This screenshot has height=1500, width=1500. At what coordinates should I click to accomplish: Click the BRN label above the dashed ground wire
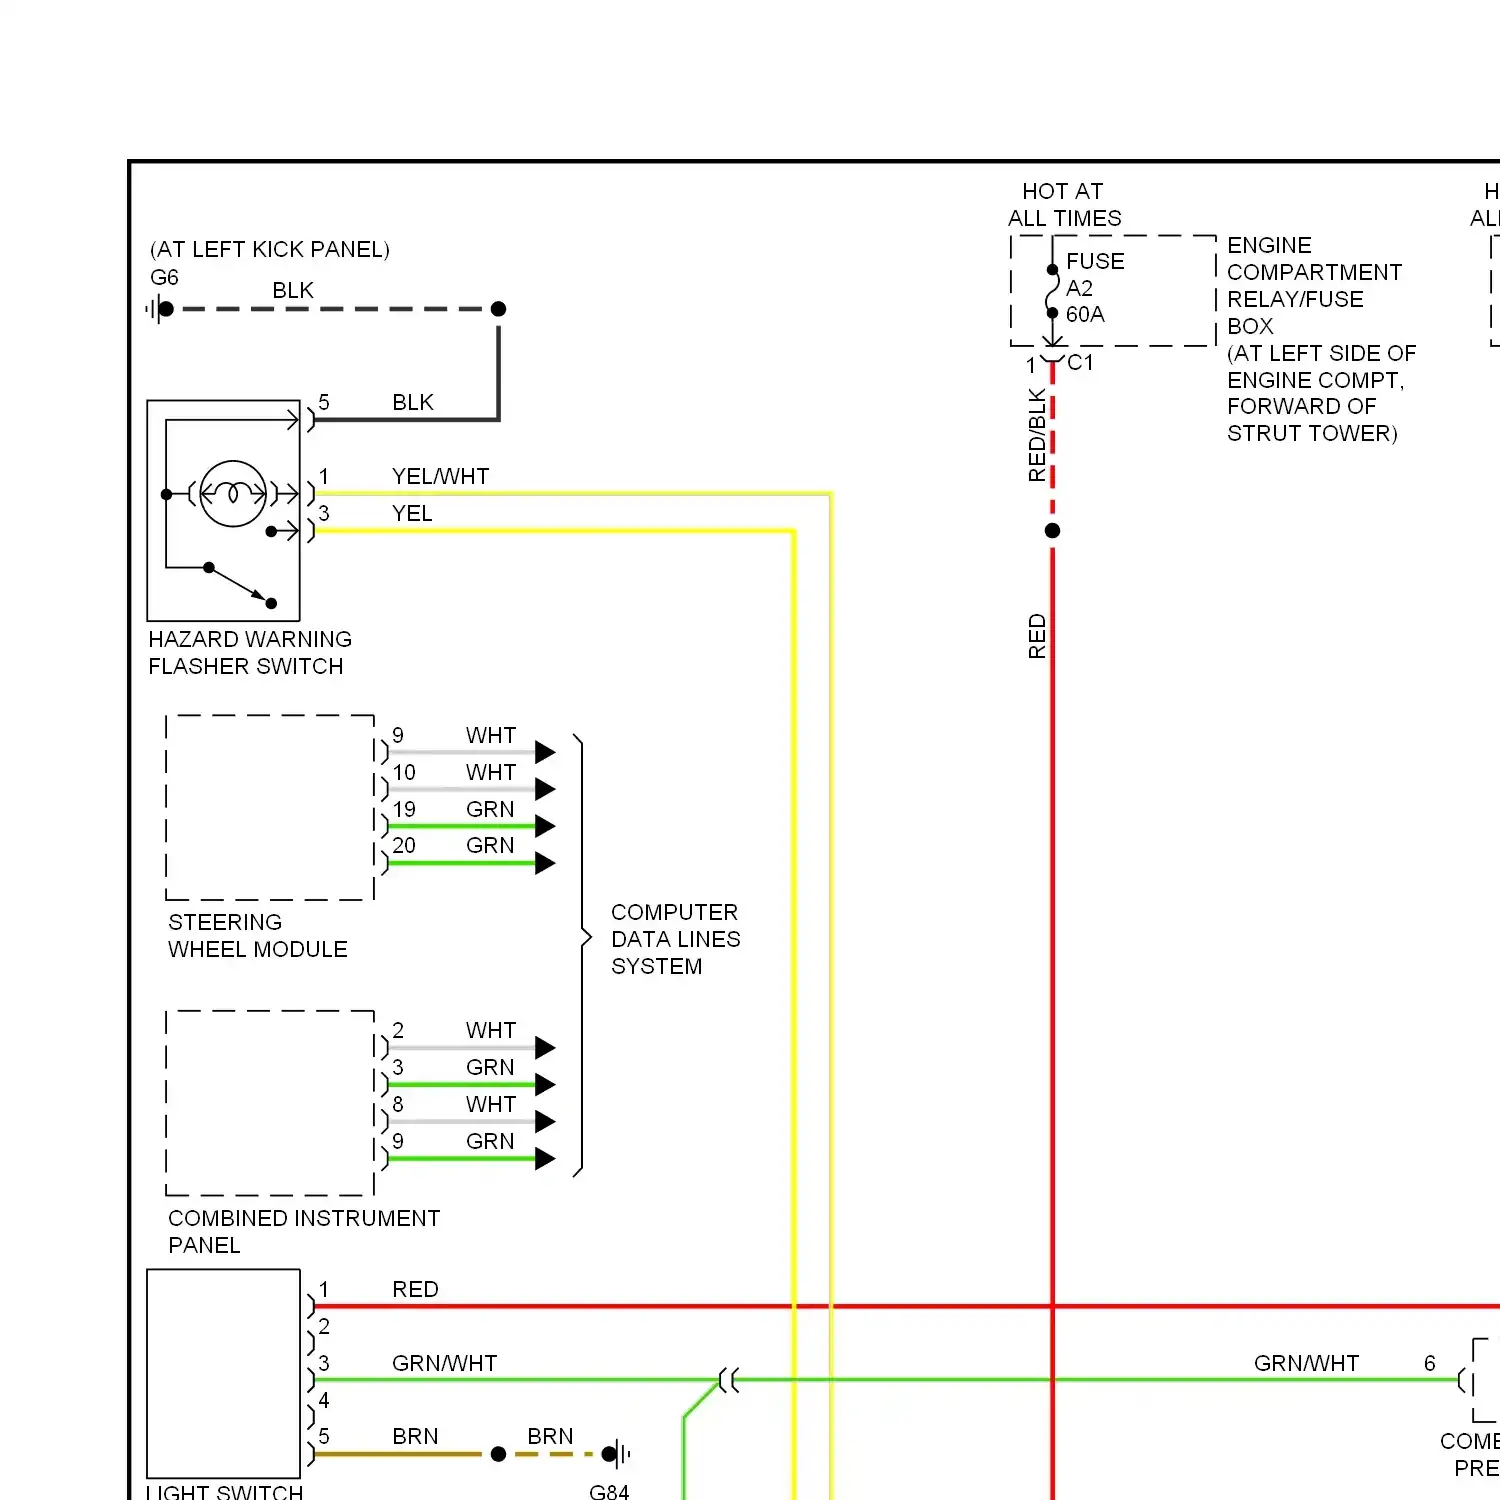pos(550,1436)
